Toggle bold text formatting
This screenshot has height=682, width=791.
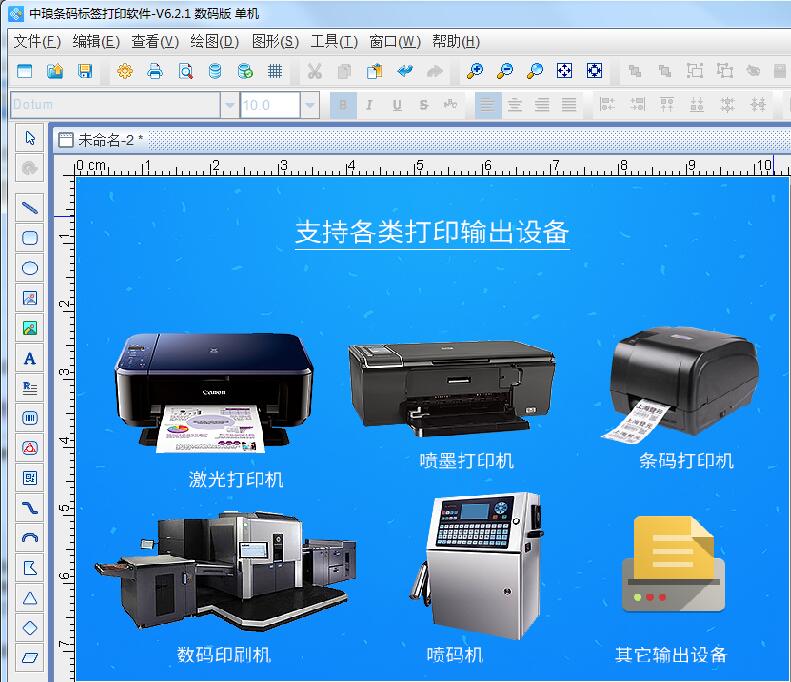tap(342, 105)
